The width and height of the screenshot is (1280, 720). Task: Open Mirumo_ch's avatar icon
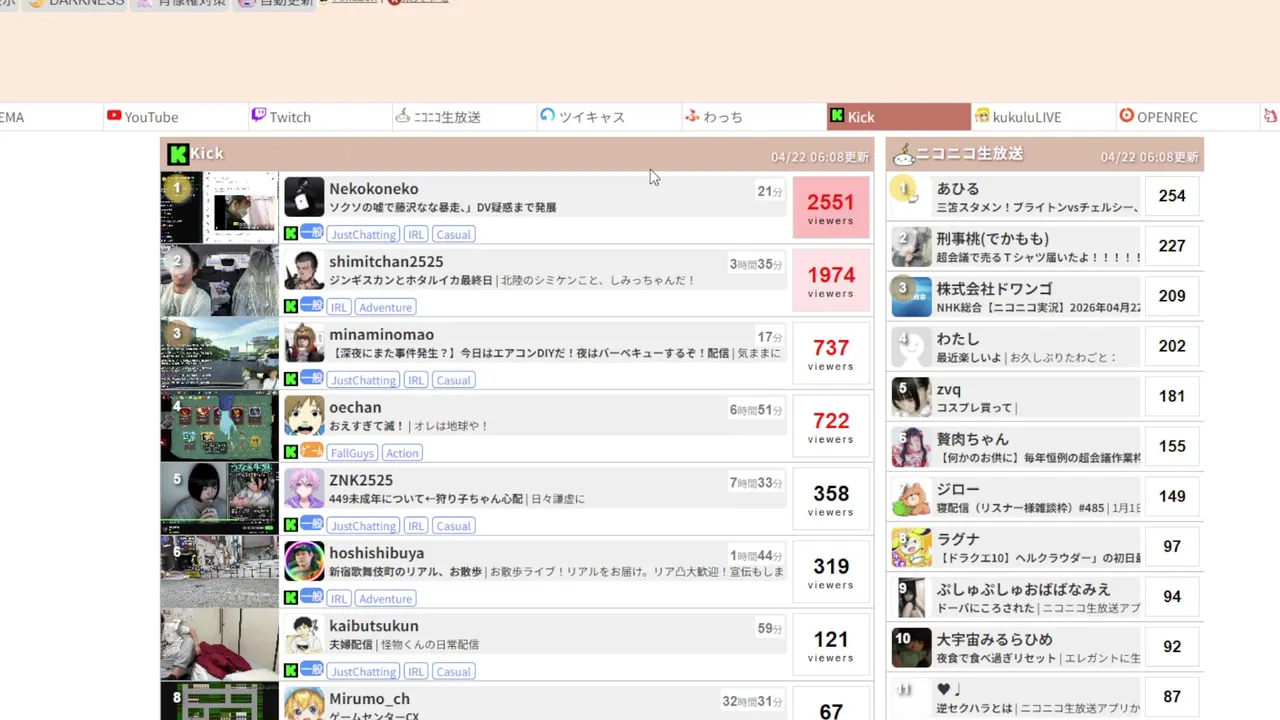click(304, 704)
